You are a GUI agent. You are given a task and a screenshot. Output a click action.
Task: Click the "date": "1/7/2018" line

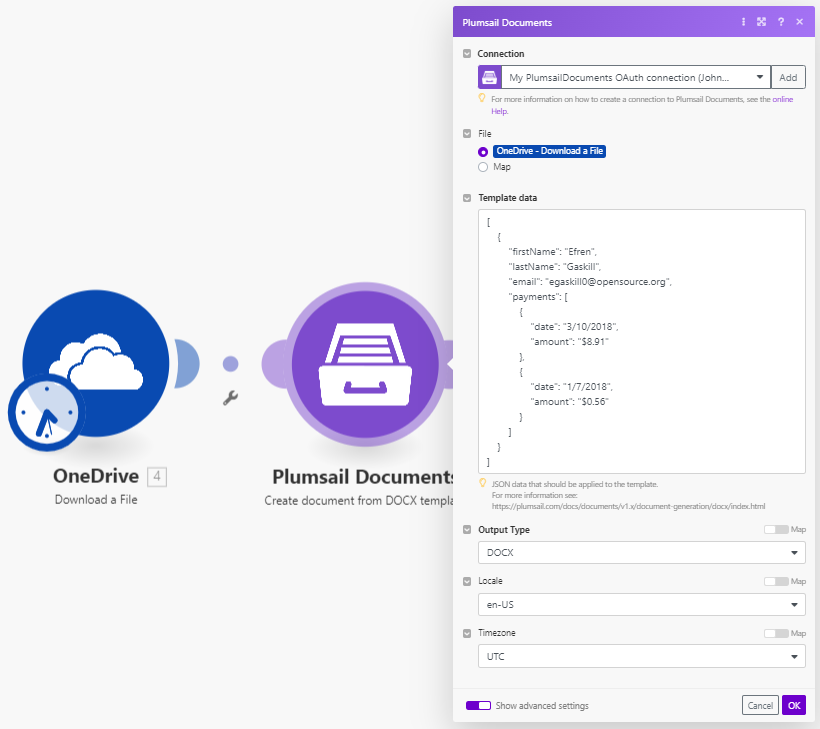click(x=571, y=387)
